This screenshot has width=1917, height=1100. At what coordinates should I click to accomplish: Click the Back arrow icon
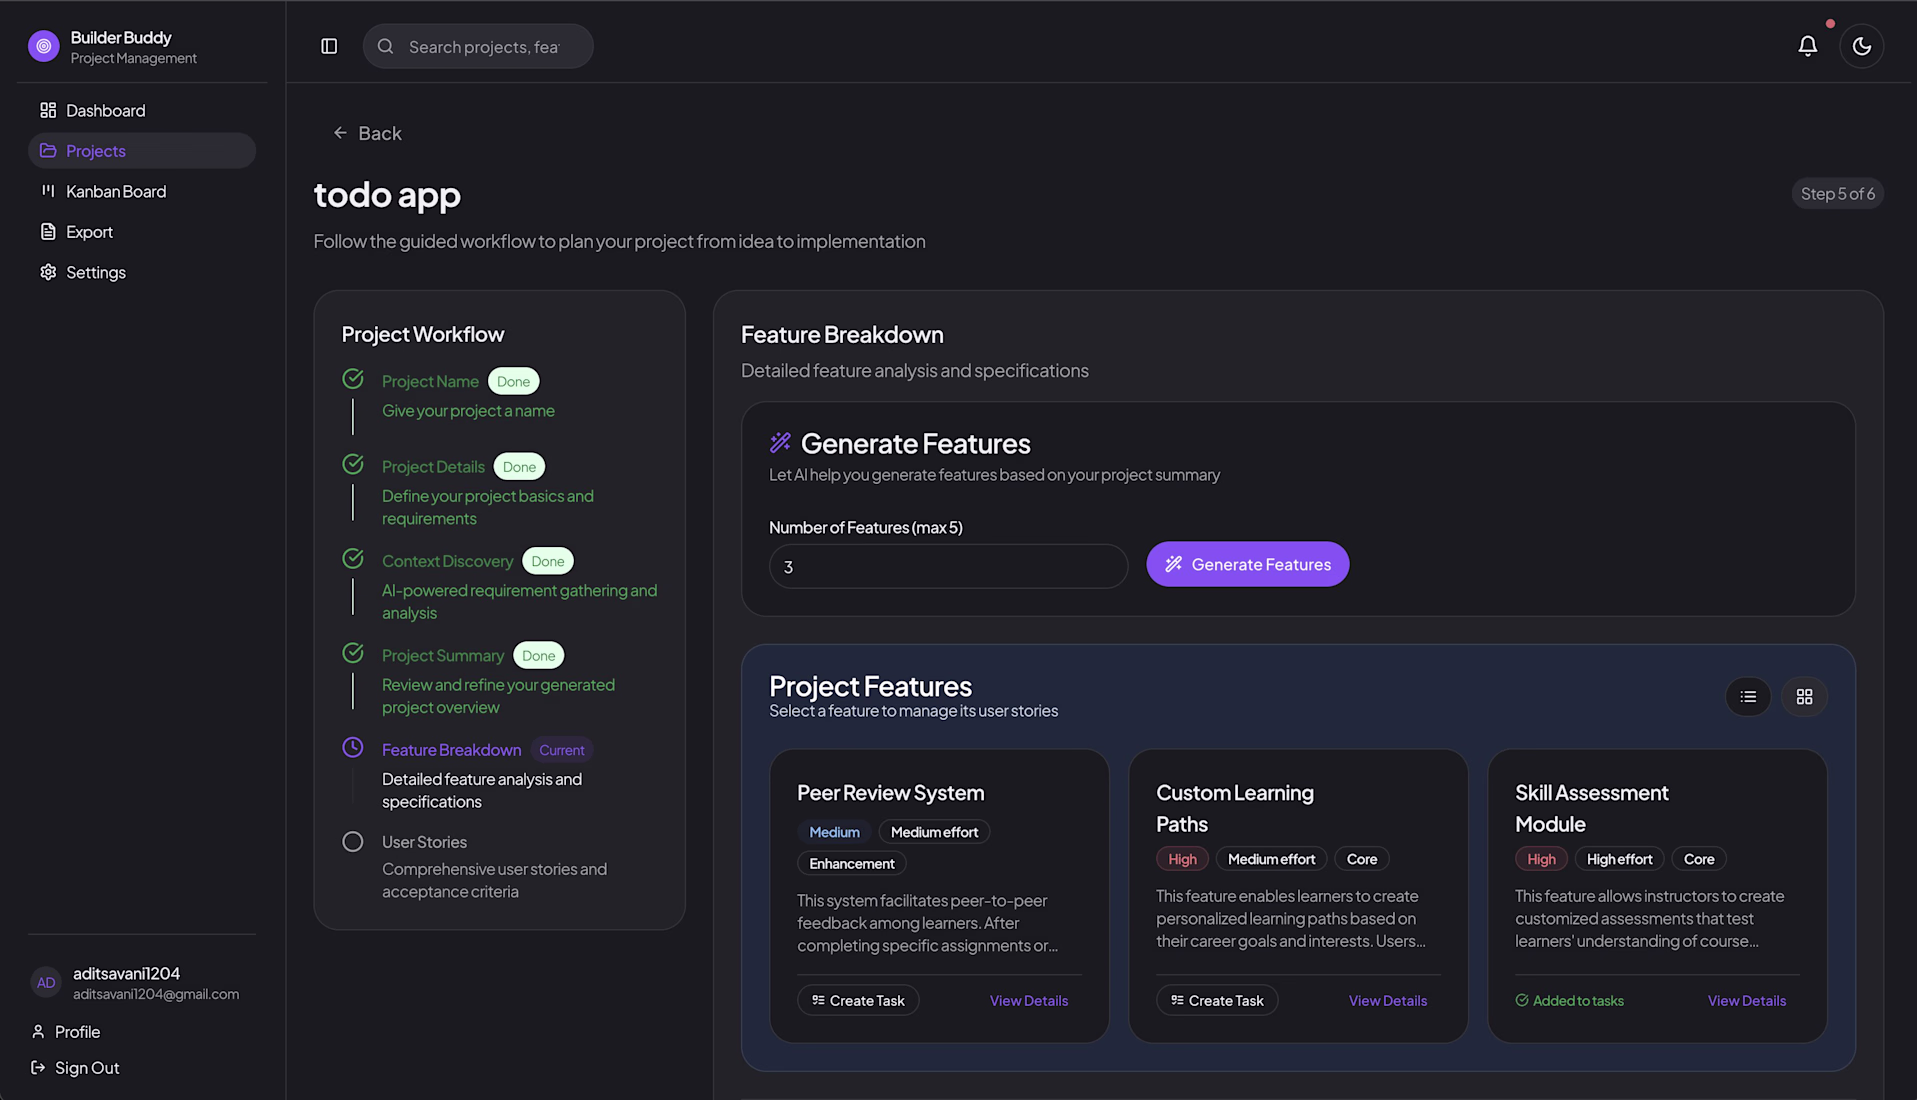pyautogui.click(x=340, y=133)
